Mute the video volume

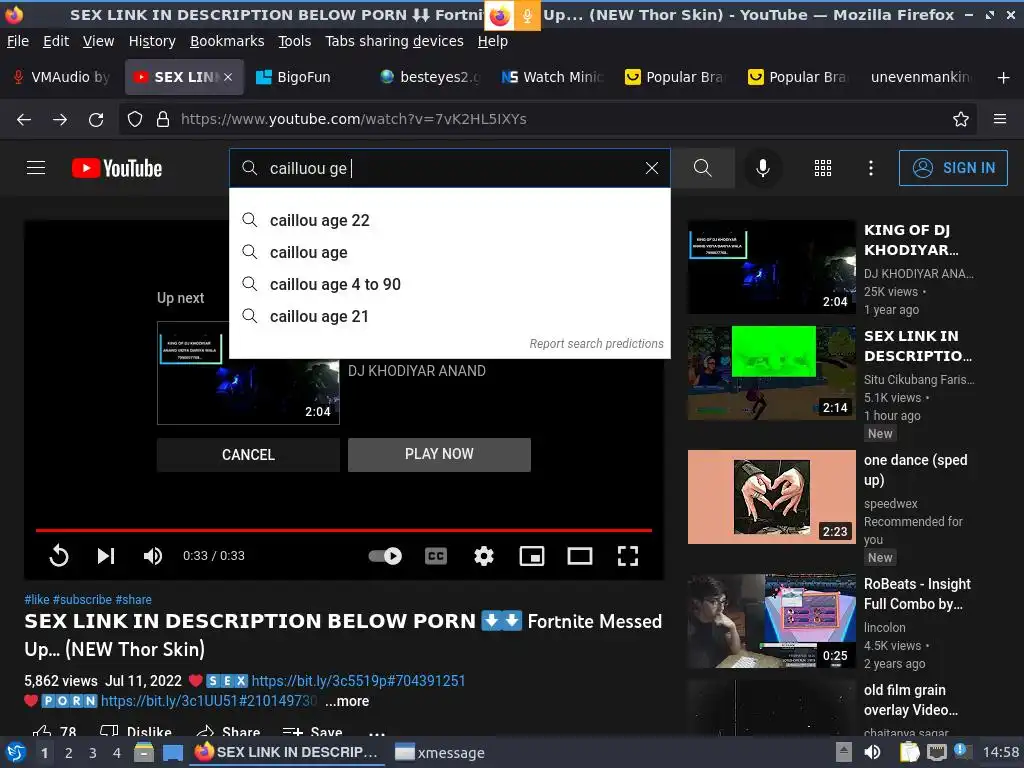click(x=153, y=556)
